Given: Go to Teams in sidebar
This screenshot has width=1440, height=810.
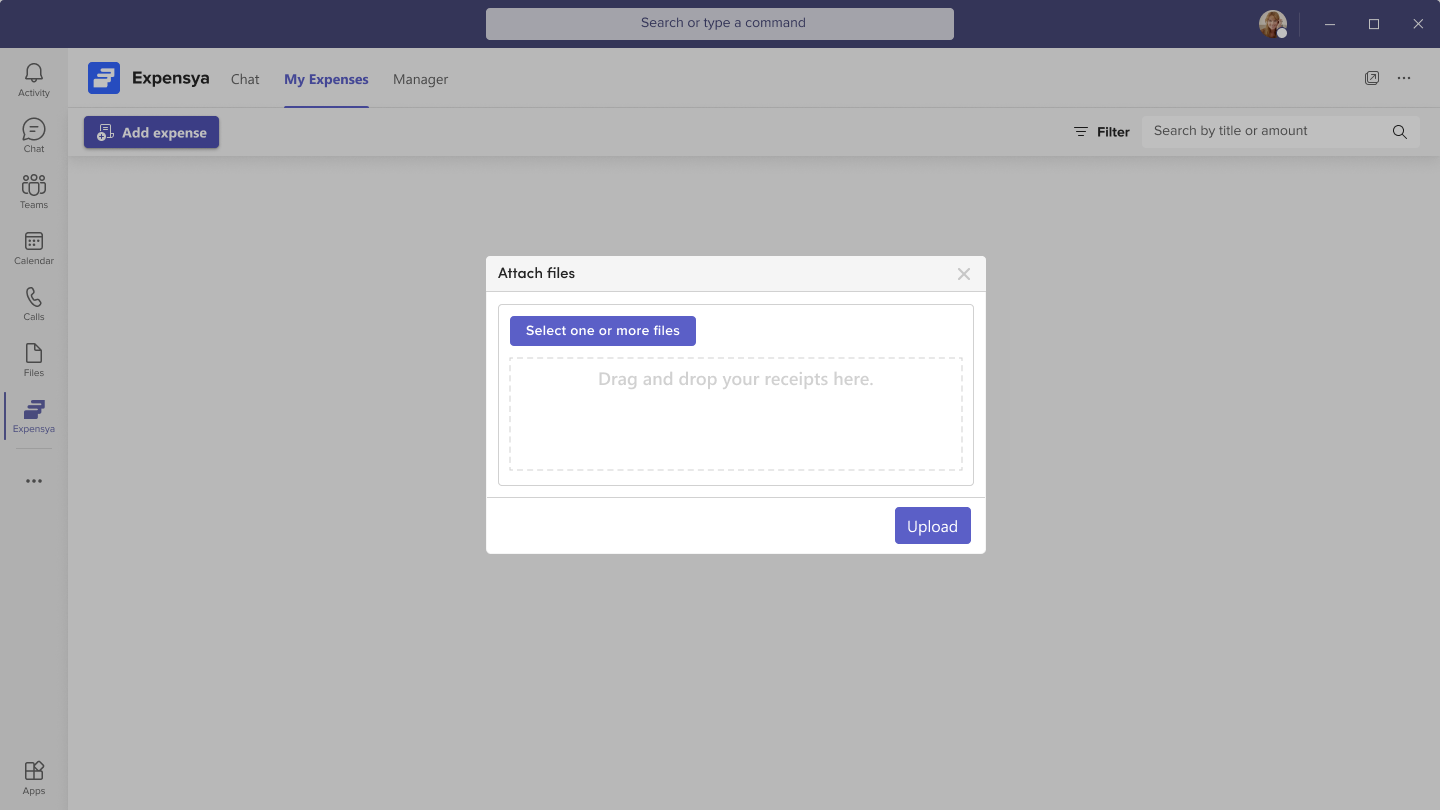Looking at the screenshot, I should click(x=34, y=192).
